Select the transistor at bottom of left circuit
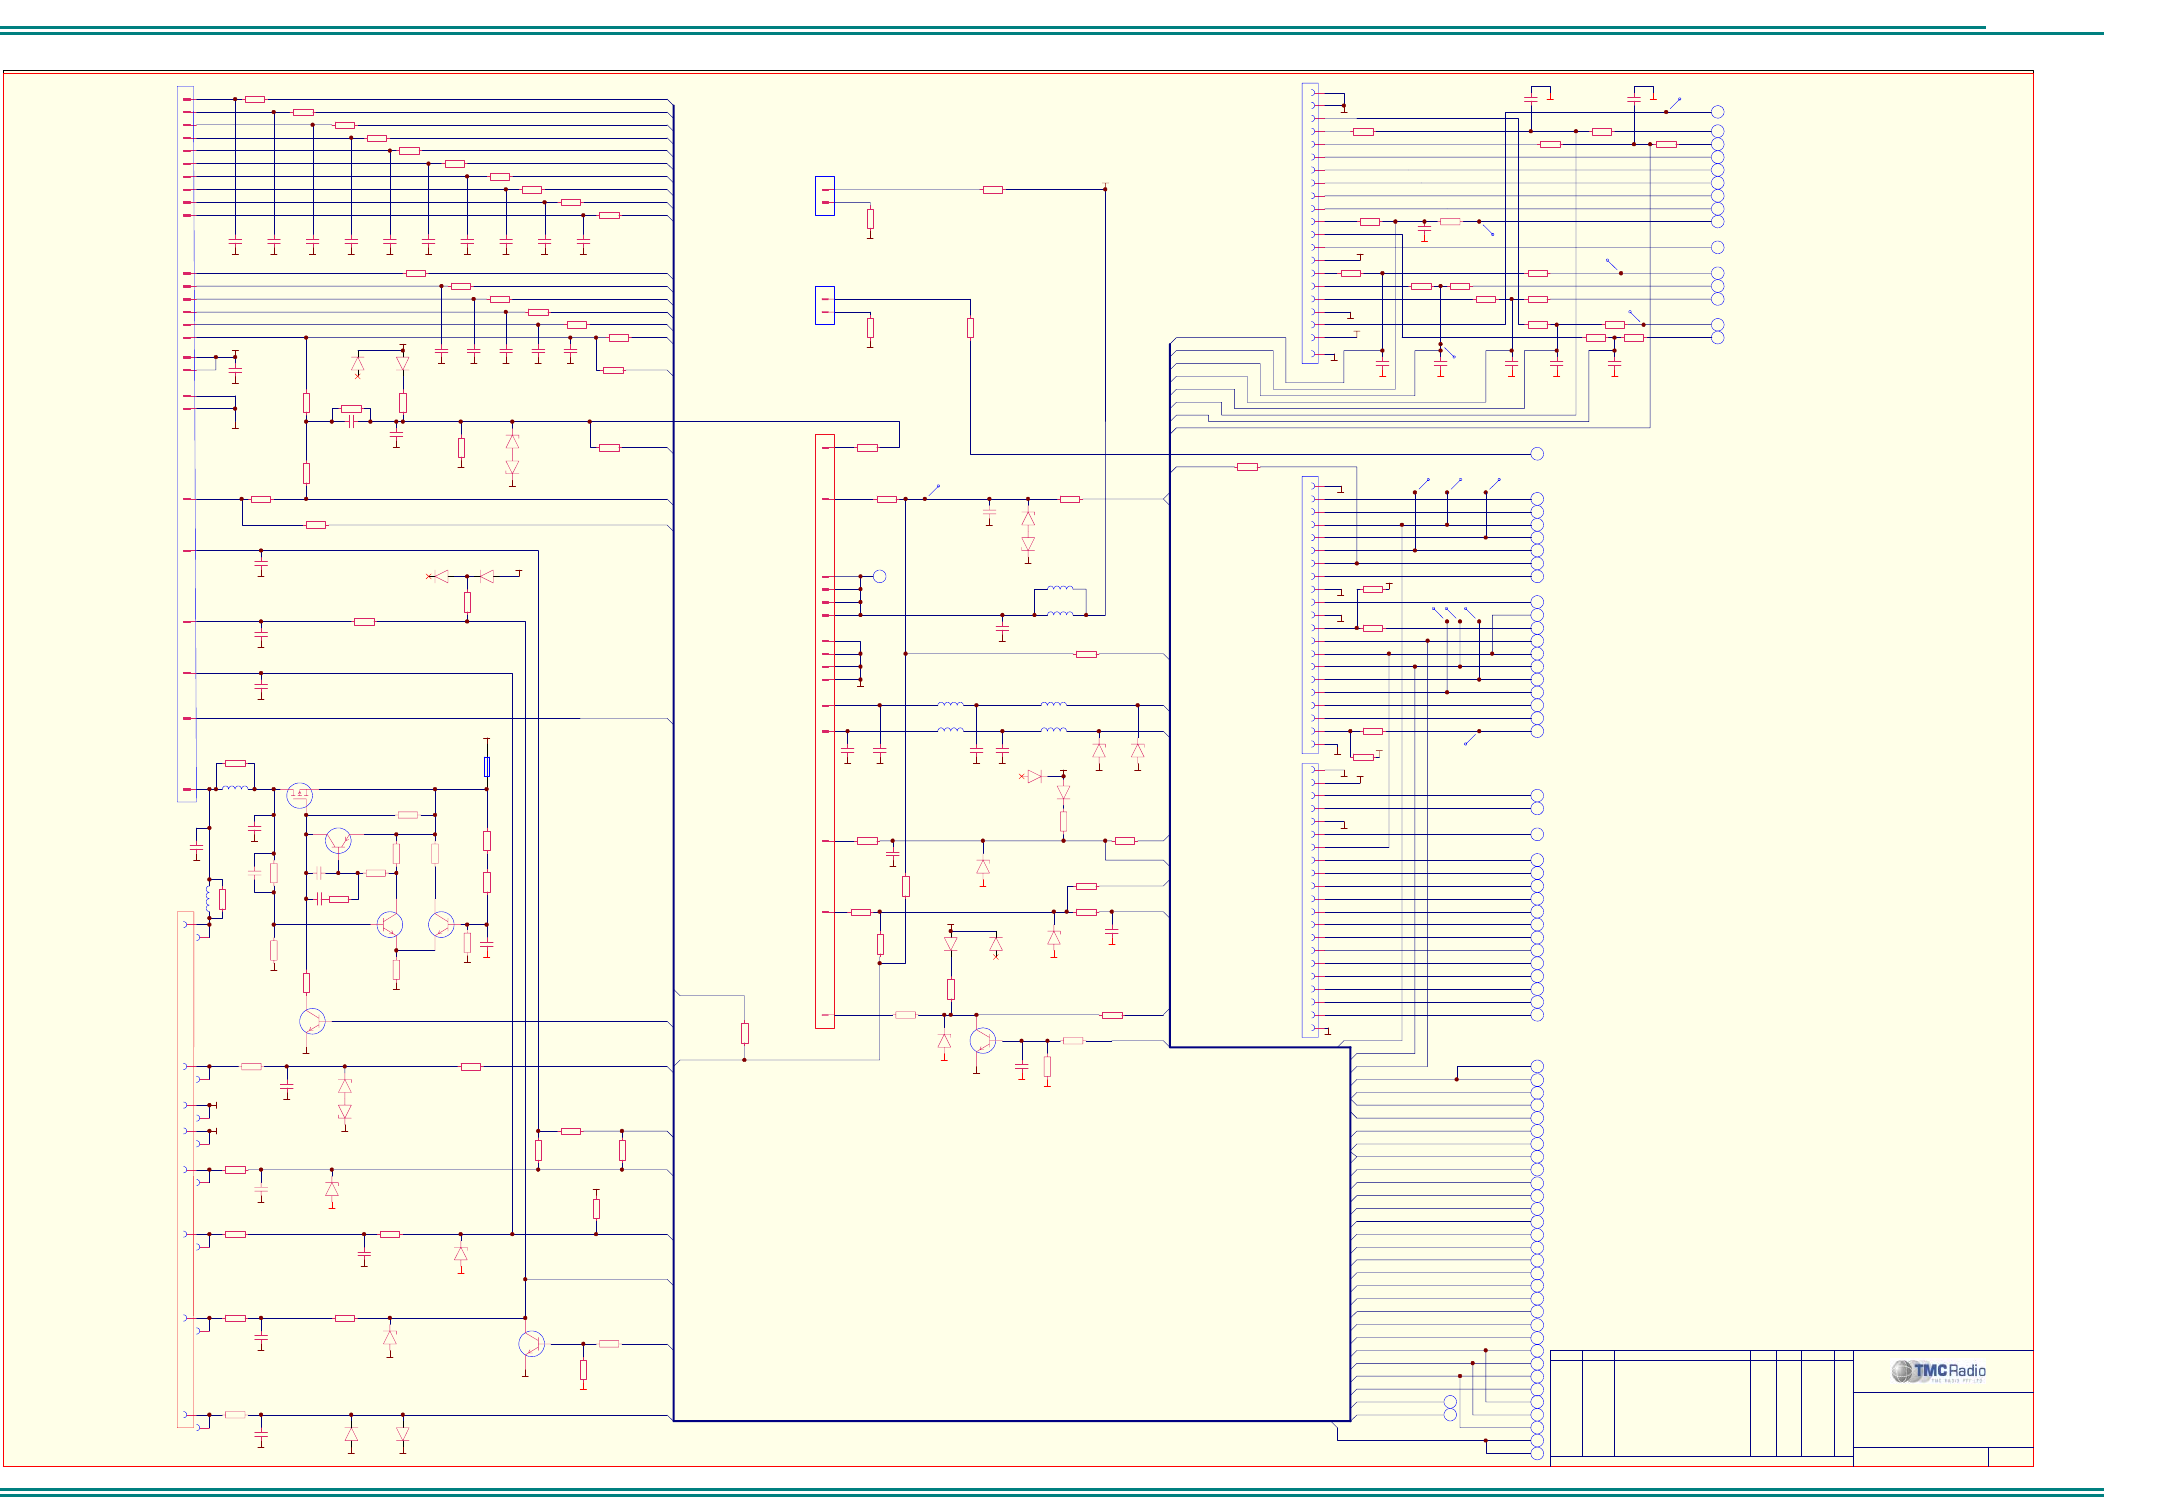 (x=531, y=1344)
